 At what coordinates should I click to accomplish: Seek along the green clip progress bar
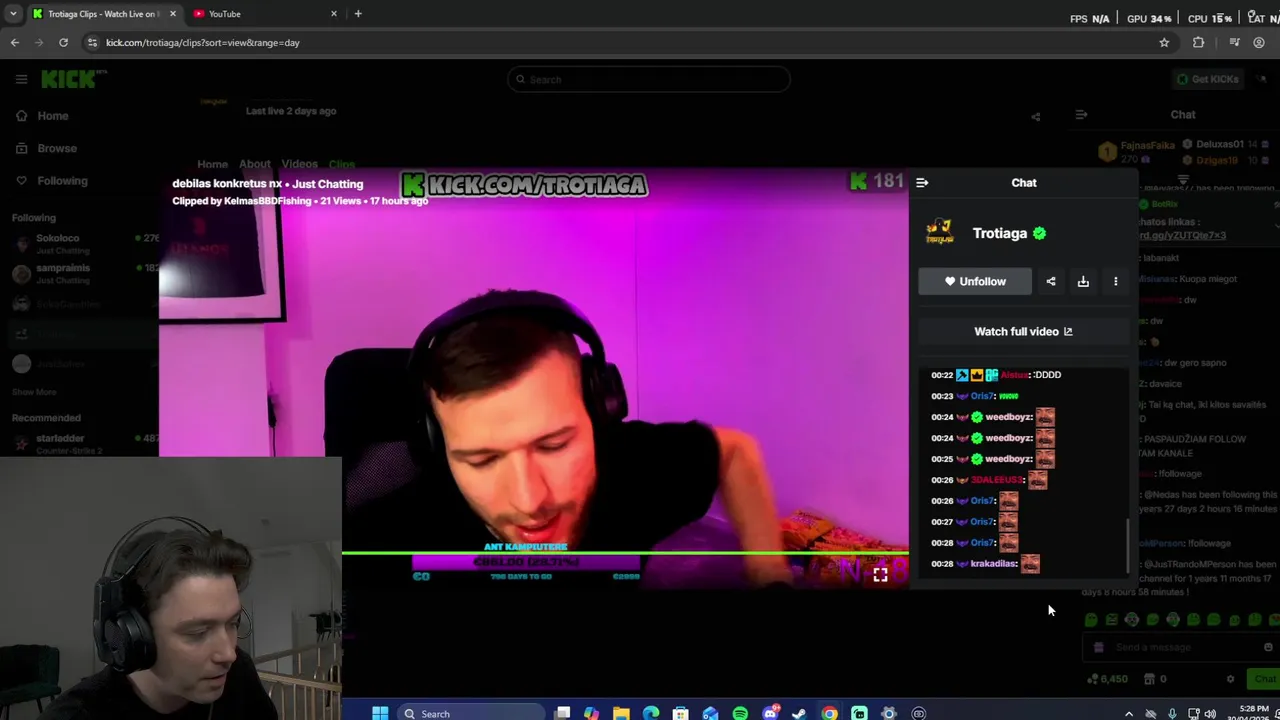[x=625, y=552]
